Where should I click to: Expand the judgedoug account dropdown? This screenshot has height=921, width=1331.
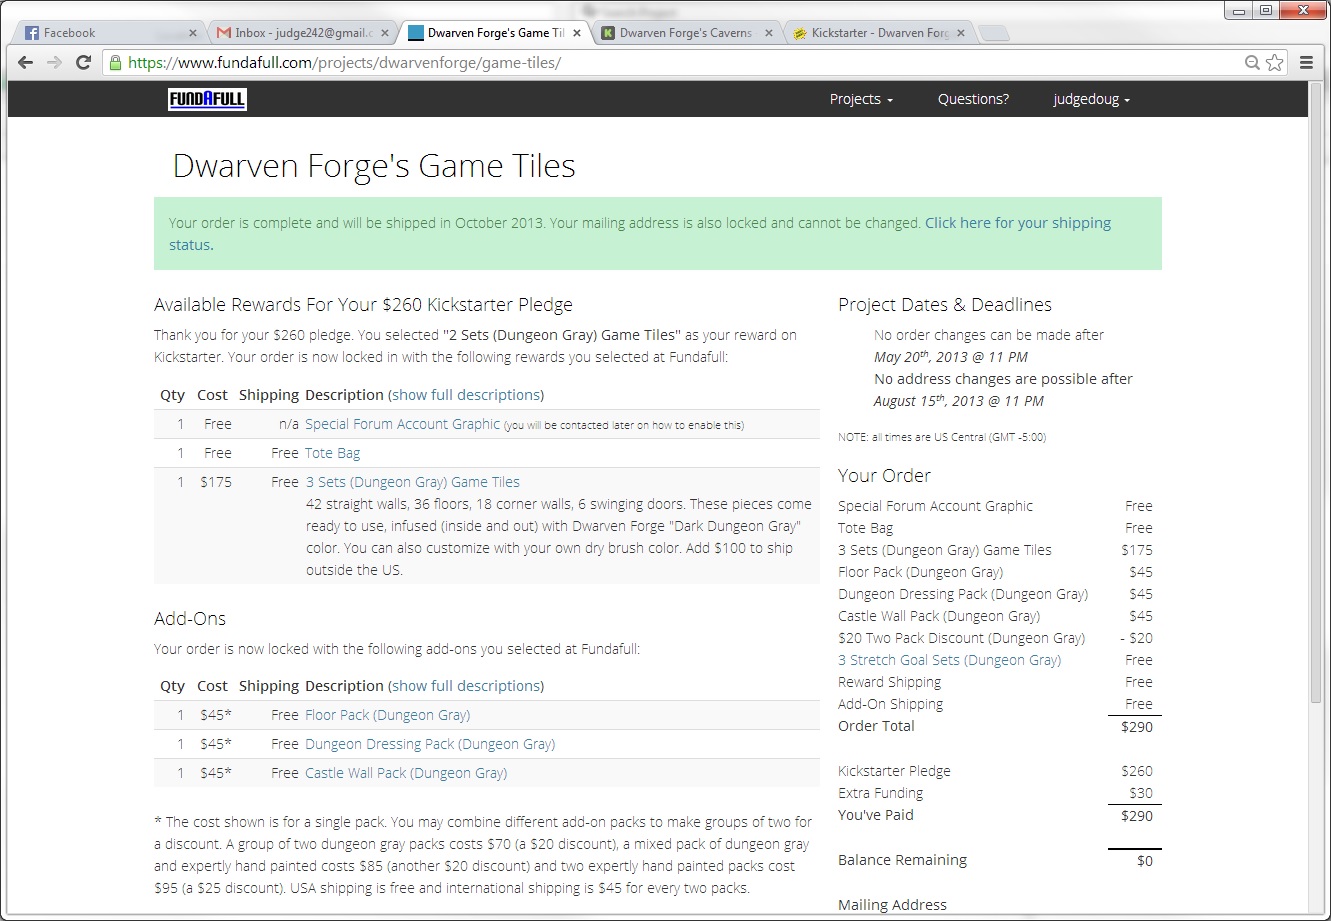(x=1091, y=99)
